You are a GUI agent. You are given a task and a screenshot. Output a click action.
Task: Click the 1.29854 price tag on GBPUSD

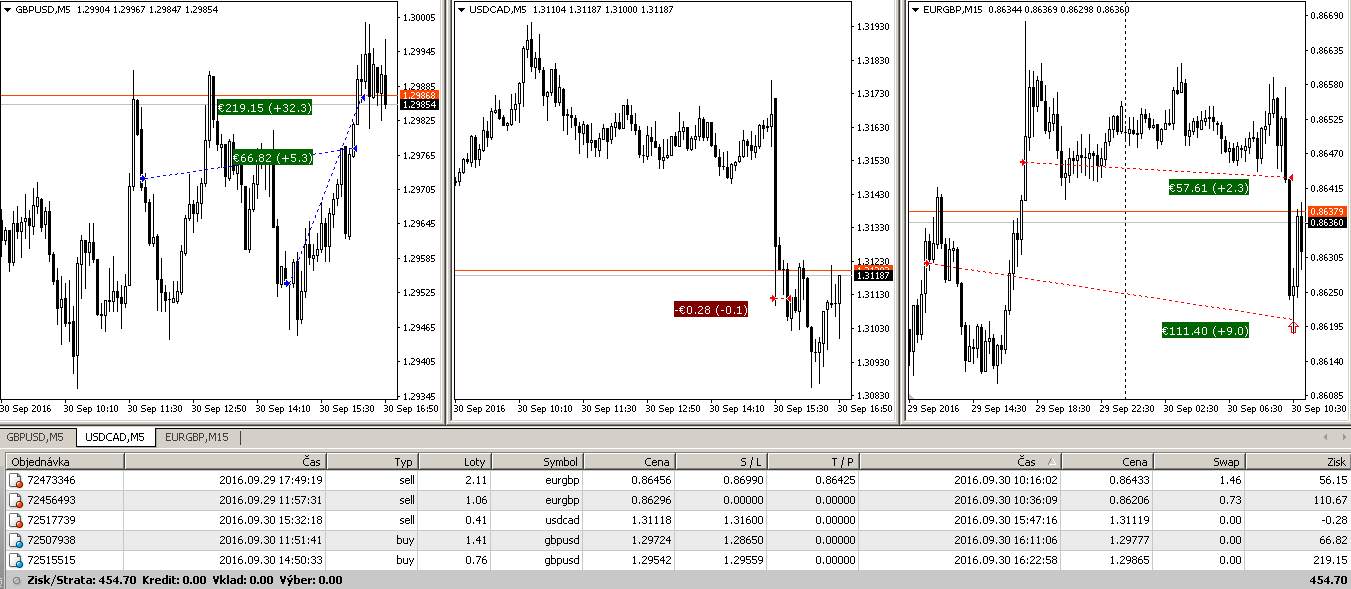419,104
